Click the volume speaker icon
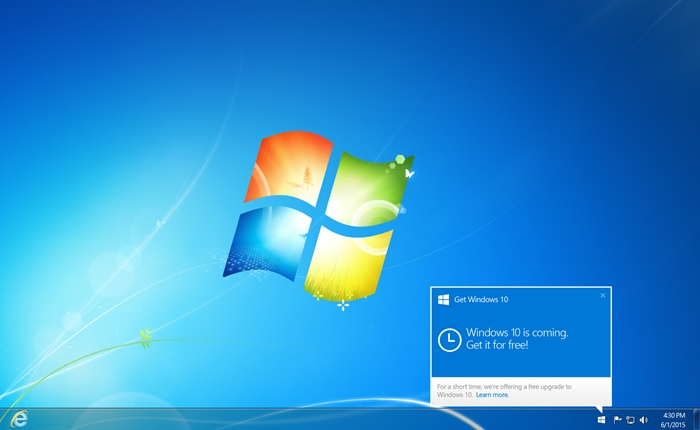 (x=643, y=420)
